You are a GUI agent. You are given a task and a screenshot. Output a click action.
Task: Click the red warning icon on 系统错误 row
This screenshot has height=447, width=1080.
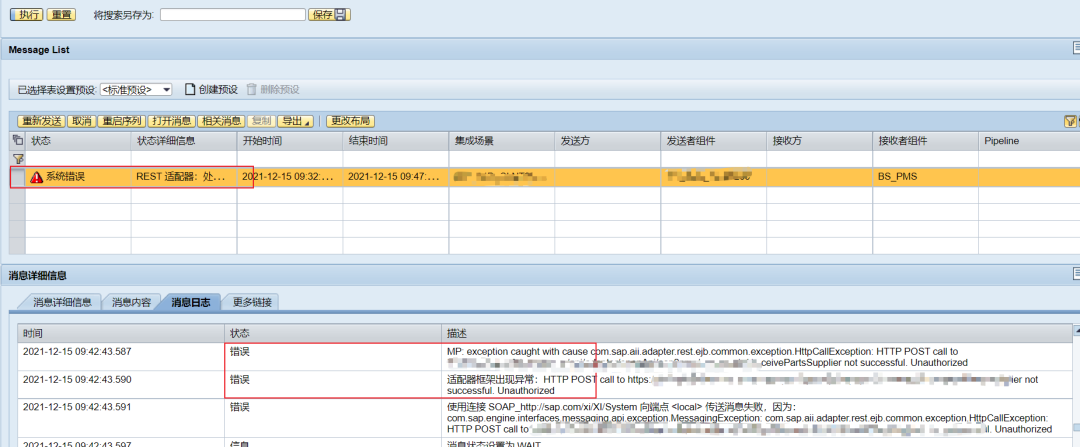pyautogui.click(x=37, y=177)
